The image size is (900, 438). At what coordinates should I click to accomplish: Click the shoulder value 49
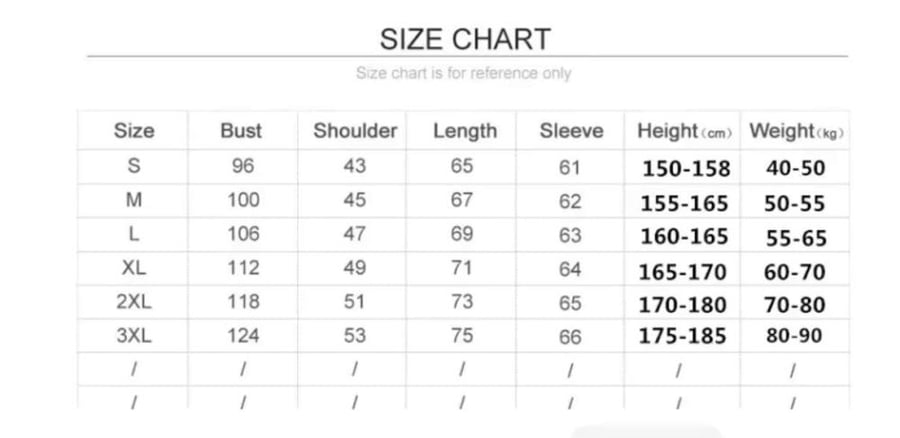coord(355,268)
